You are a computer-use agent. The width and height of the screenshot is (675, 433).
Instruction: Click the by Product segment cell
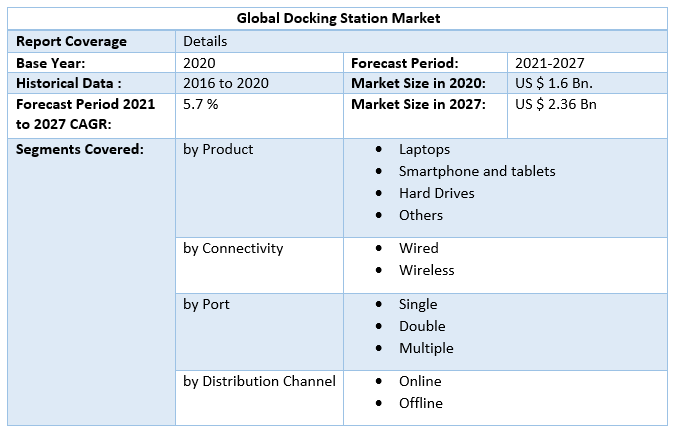[218, 149]
